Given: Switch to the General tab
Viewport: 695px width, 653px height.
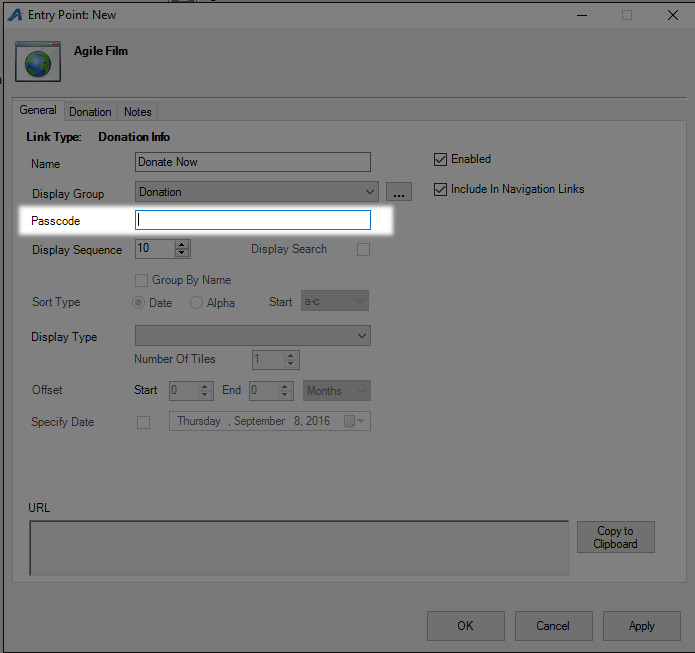Looking at the screenshot, I should click(x=38, y=110).
